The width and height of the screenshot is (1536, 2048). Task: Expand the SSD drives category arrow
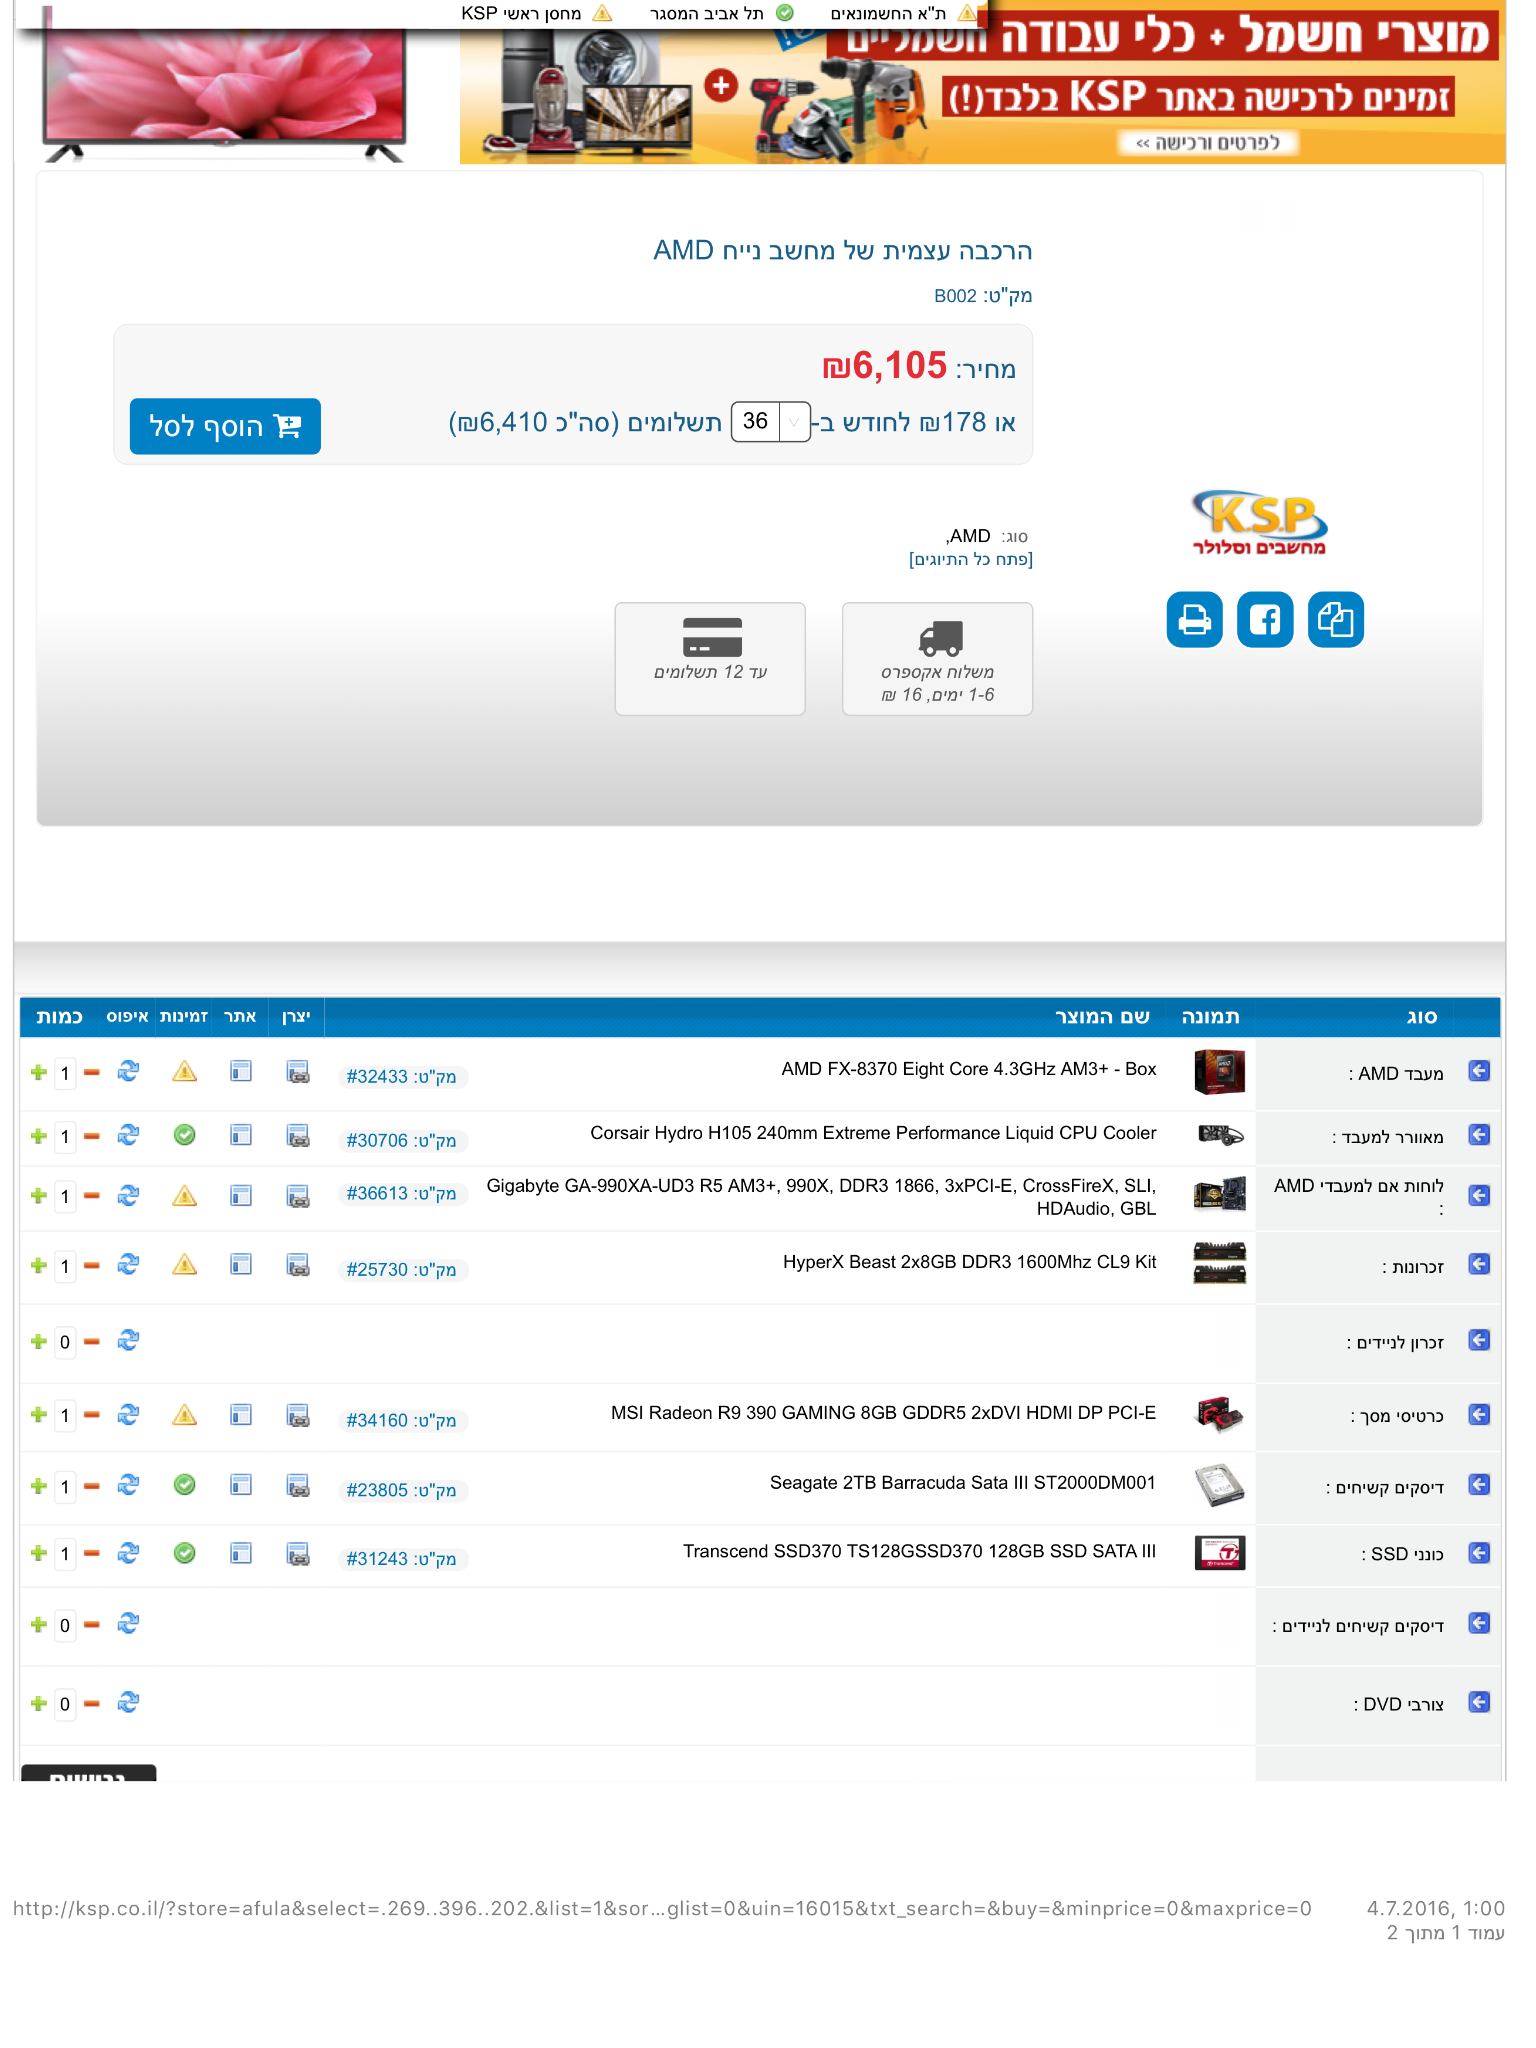pos(1479,1553)
